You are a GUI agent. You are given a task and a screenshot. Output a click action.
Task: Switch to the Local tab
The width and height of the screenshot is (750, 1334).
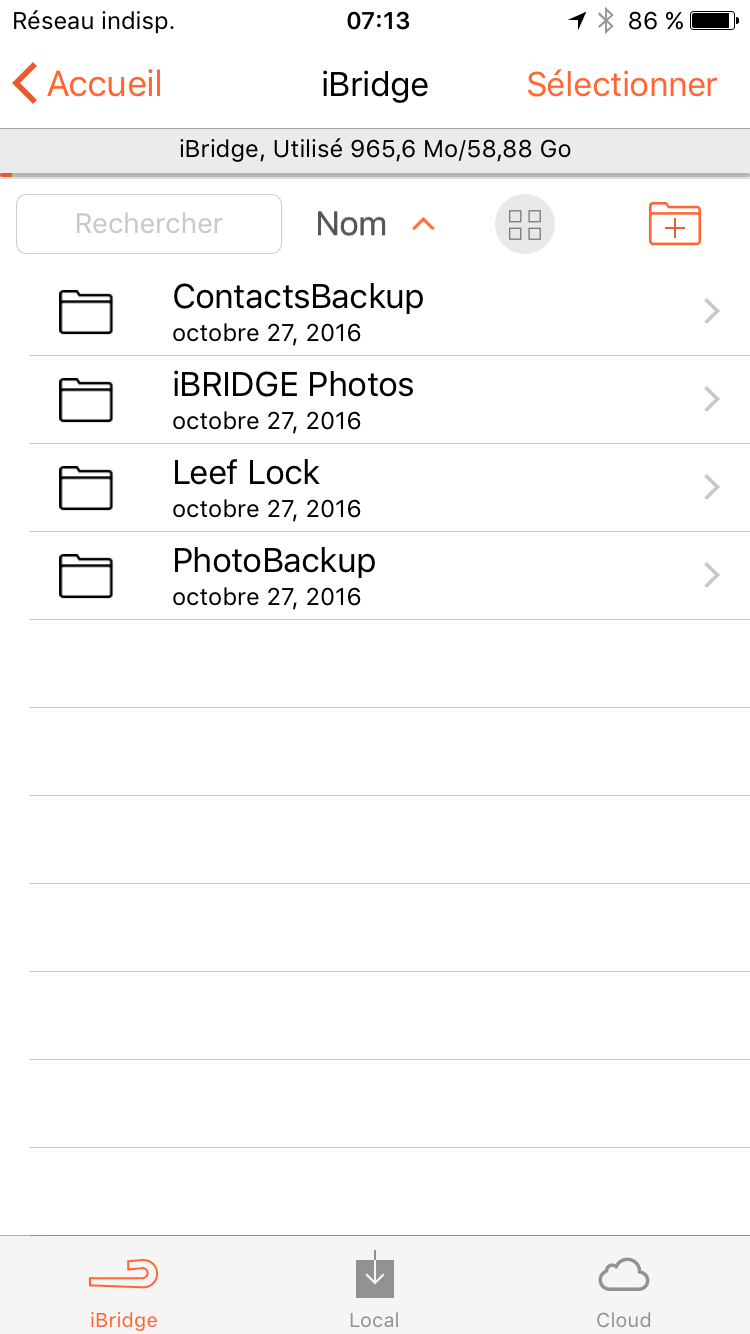click(x=374, y=1288)
